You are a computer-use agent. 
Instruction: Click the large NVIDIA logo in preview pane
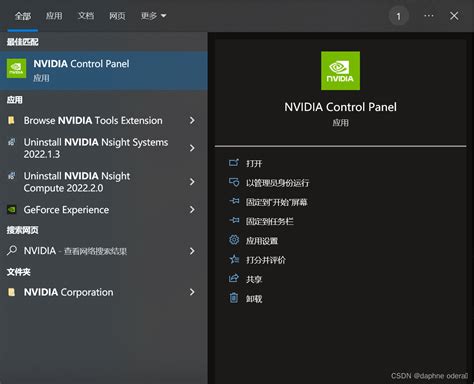340,71
